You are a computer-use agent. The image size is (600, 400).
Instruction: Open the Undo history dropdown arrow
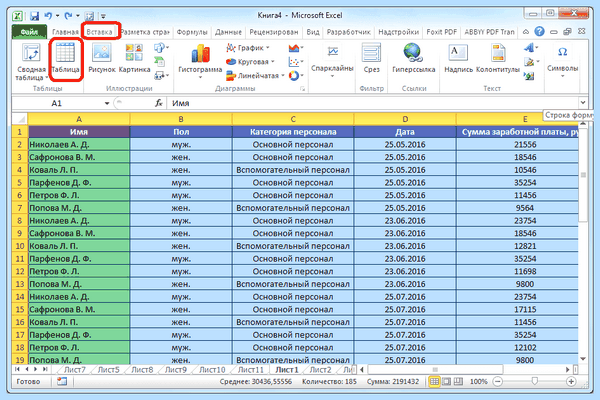click(57, 16)
